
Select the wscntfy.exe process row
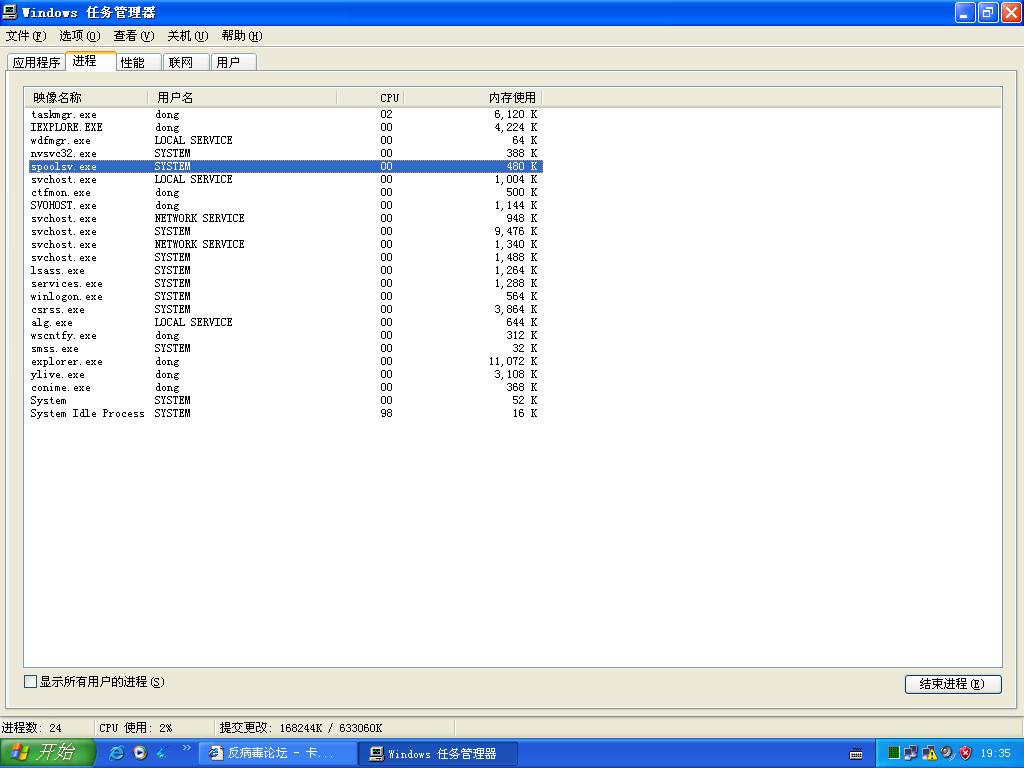click(x=285, y=336)
